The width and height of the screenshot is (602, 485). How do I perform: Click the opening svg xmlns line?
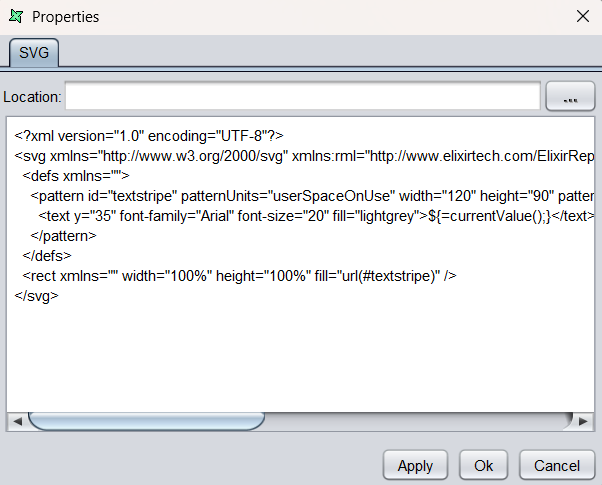click(x=304, y=156)
